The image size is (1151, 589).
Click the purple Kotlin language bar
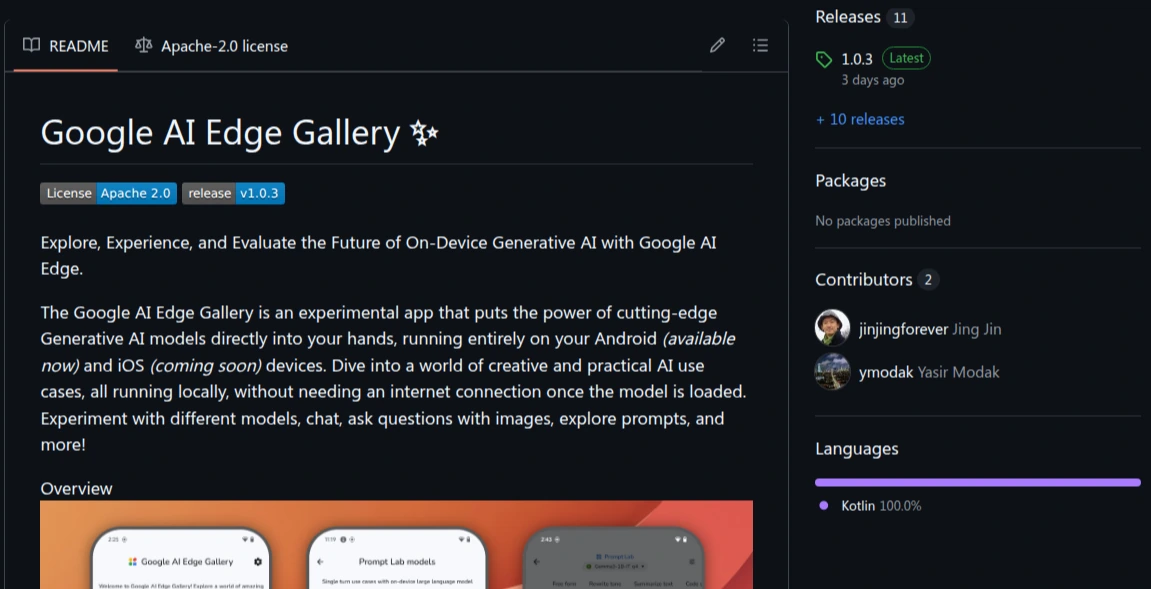point(978,483)
